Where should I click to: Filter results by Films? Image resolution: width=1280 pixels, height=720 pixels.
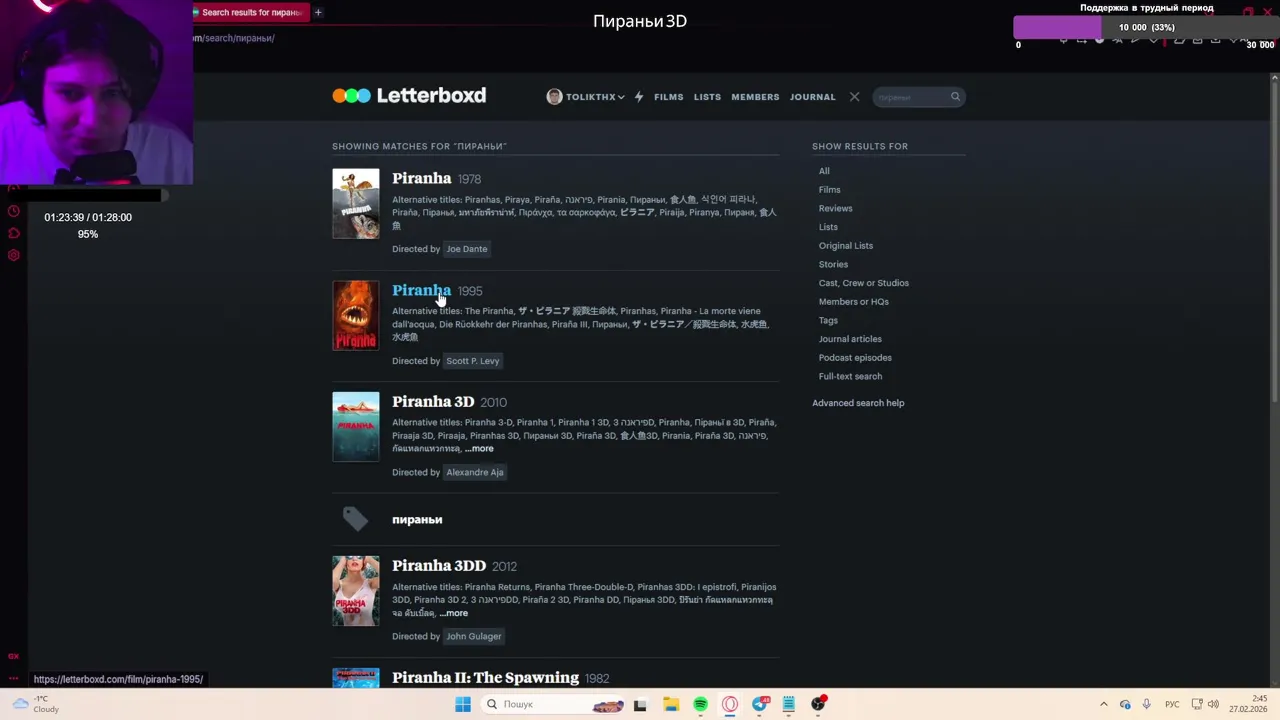(830, 190)
